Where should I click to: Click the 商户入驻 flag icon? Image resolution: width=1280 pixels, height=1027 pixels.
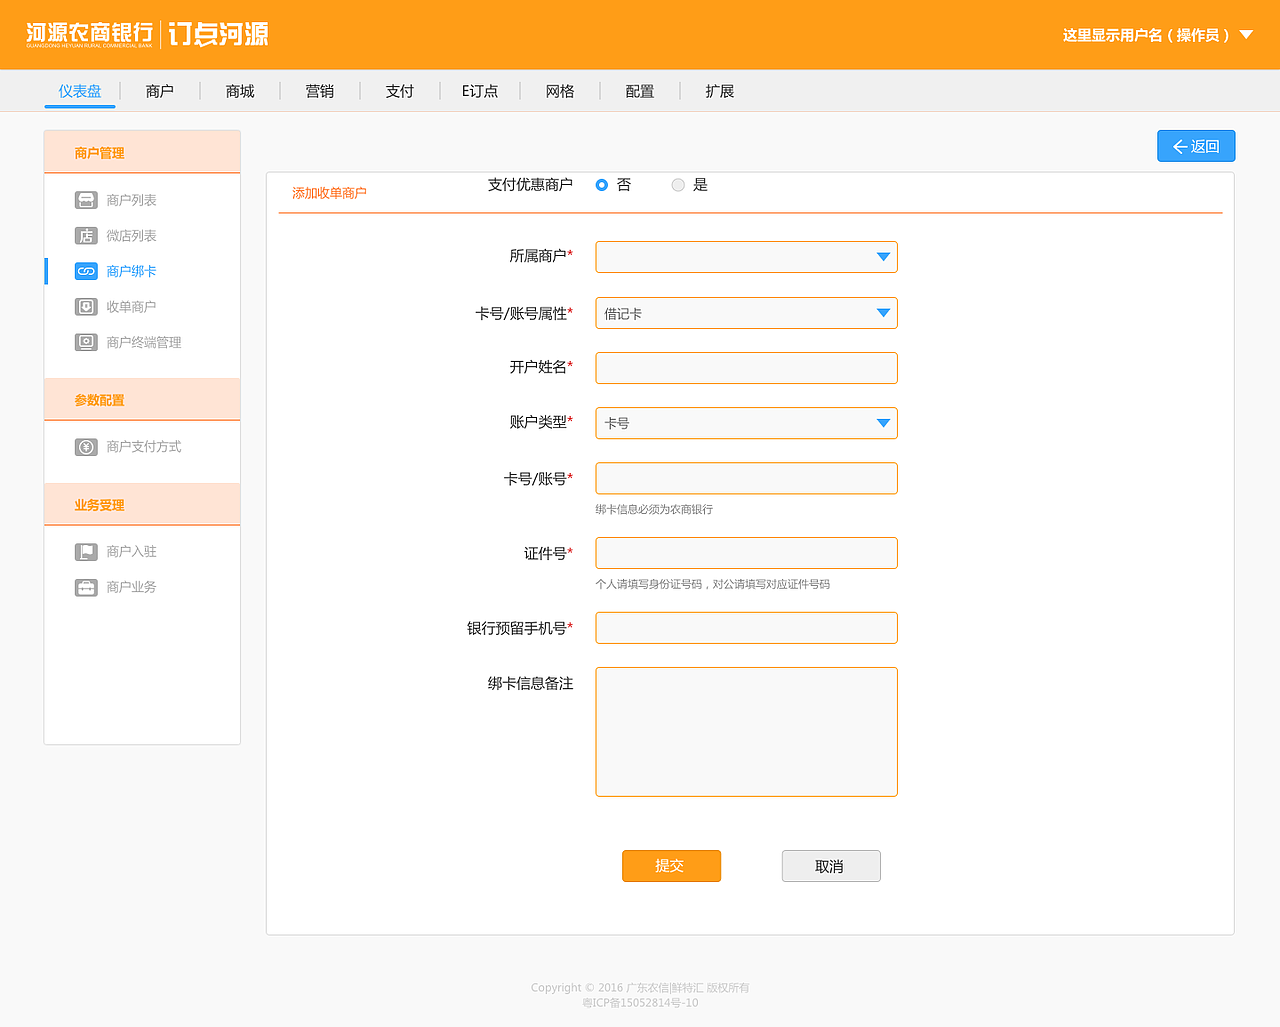(x=86, y=552)
